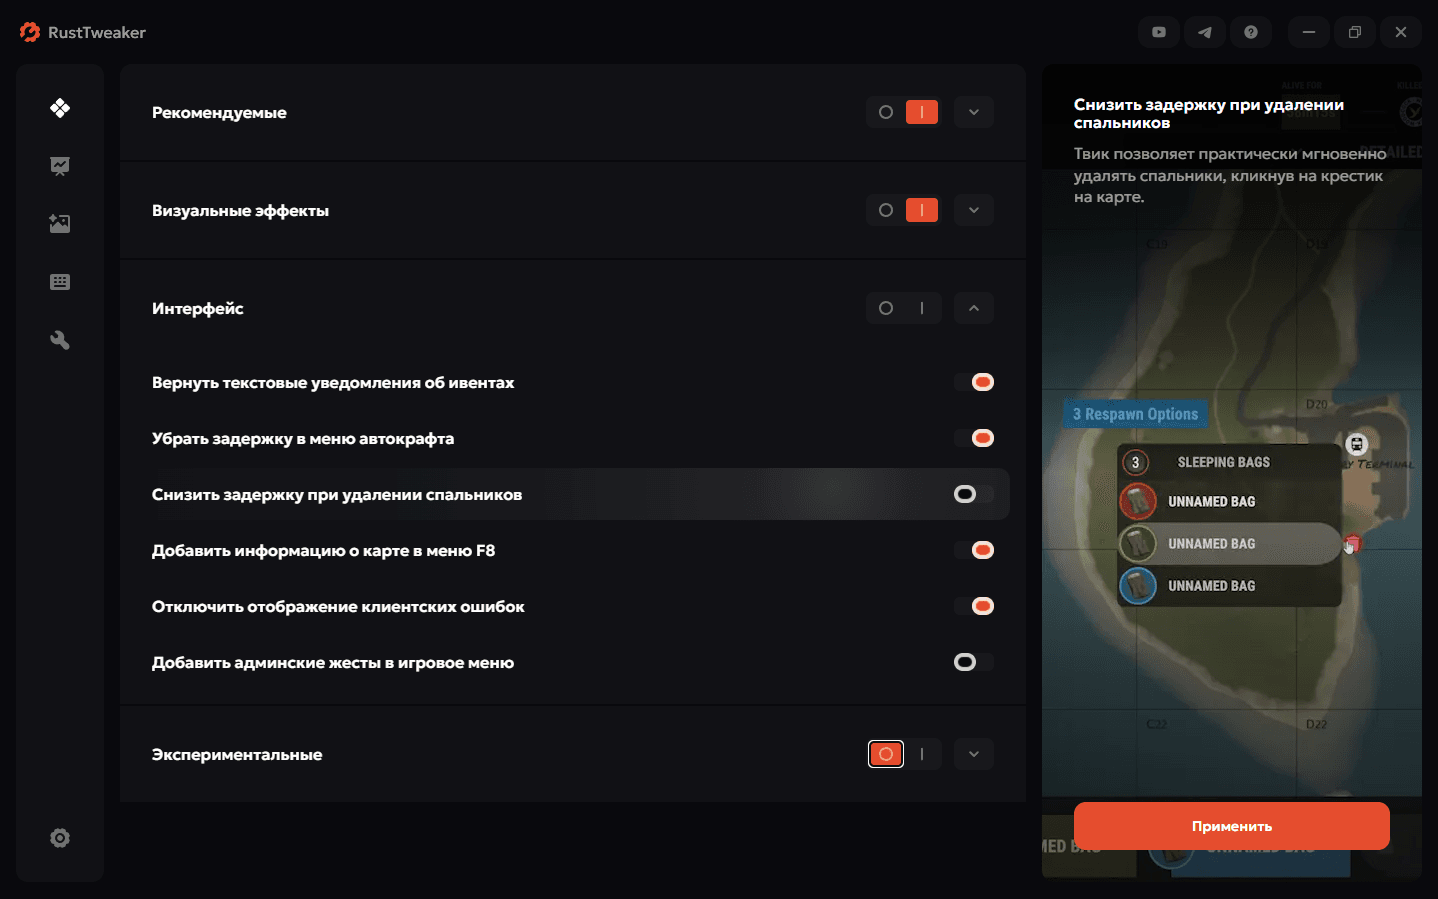Collapse the 'Интерфейс' section
Screen dimensions: 1438x899
[x=973, y=308]
